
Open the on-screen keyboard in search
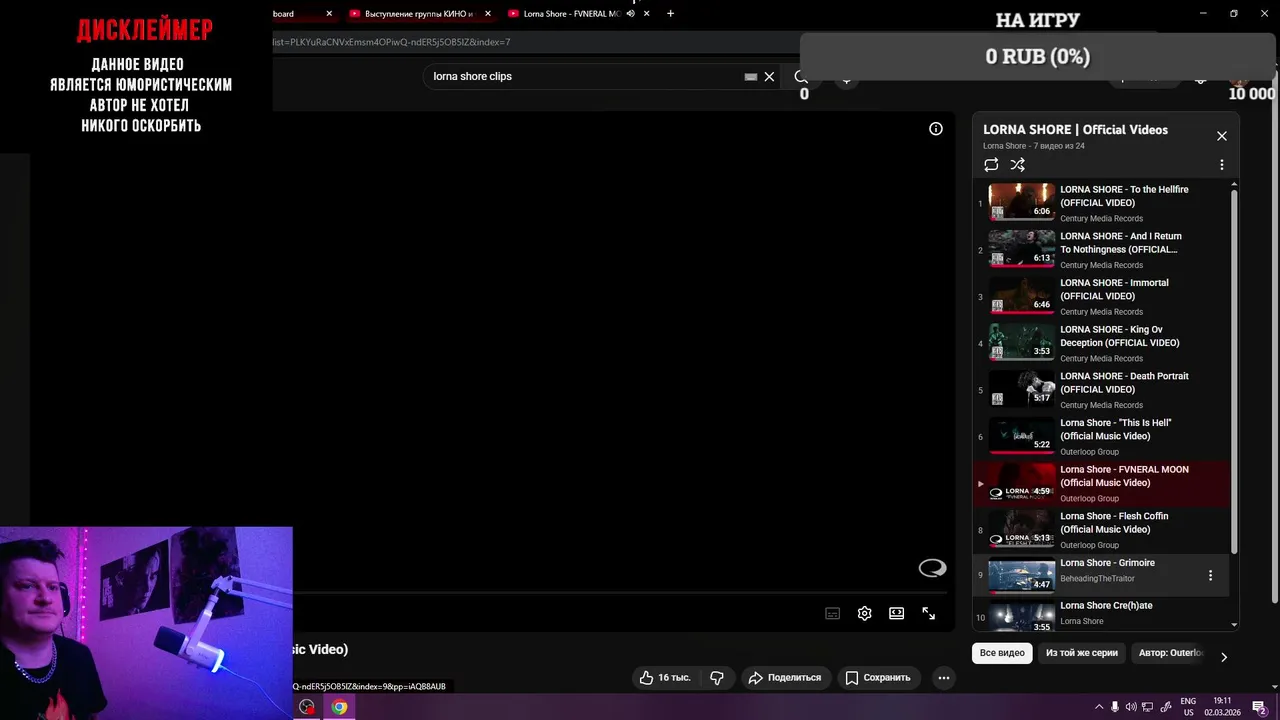[x=750, y=76]
